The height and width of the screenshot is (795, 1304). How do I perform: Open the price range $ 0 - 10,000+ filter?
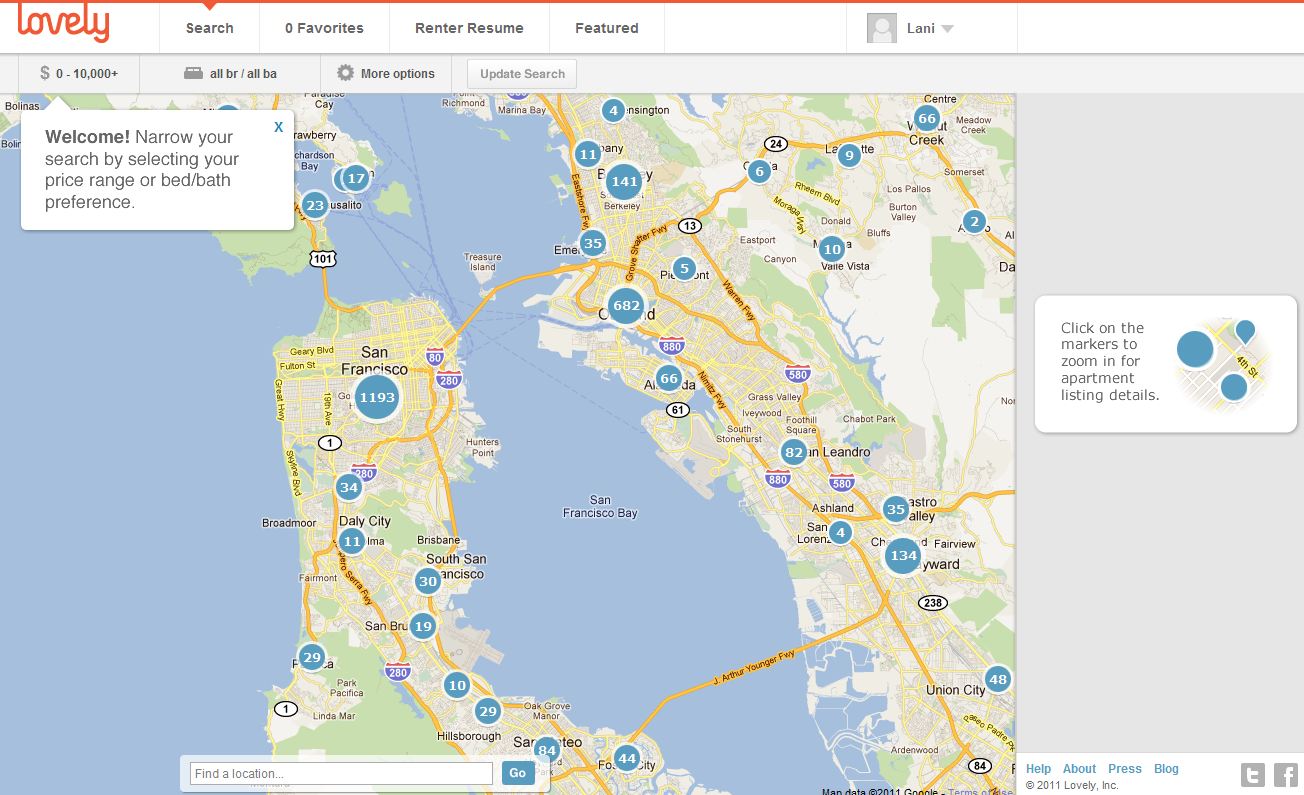[79, 73]
